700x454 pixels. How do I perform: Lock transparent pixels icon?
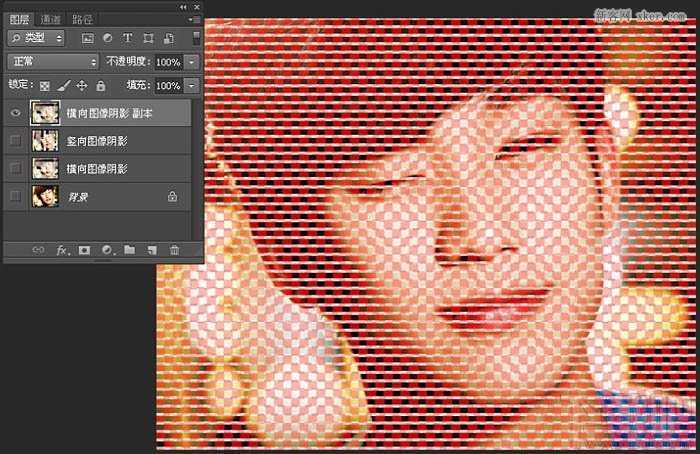coord(44,86)
